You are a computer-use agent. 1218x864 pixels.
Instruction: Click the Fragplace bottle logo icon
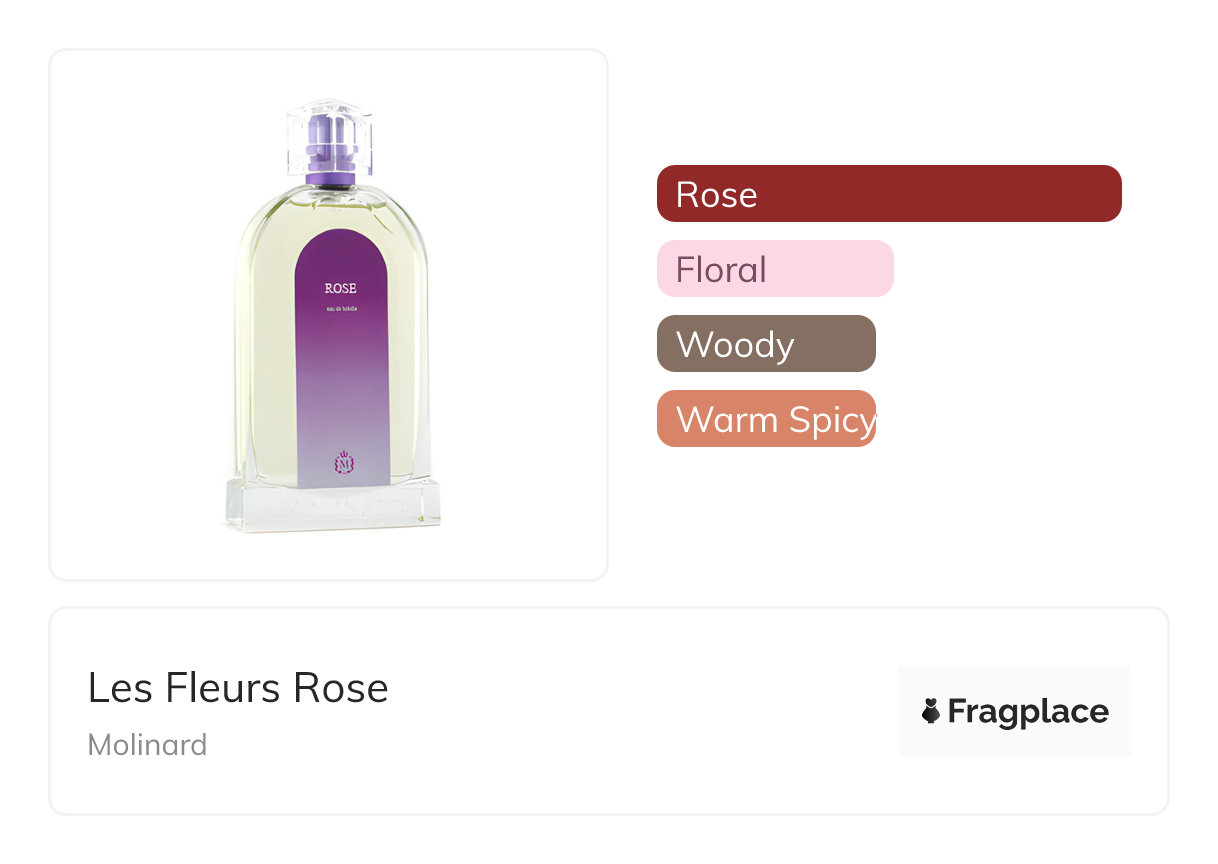point(931,711)
